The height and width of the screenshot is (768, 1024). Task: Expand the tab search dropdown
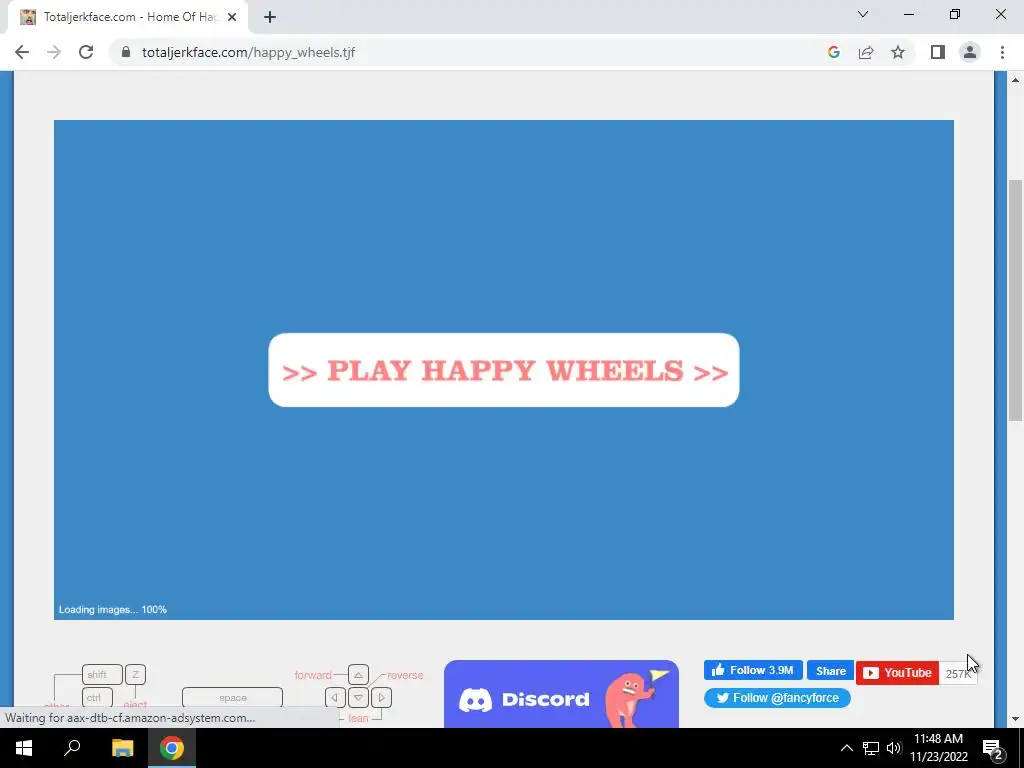tap(863, 14)
